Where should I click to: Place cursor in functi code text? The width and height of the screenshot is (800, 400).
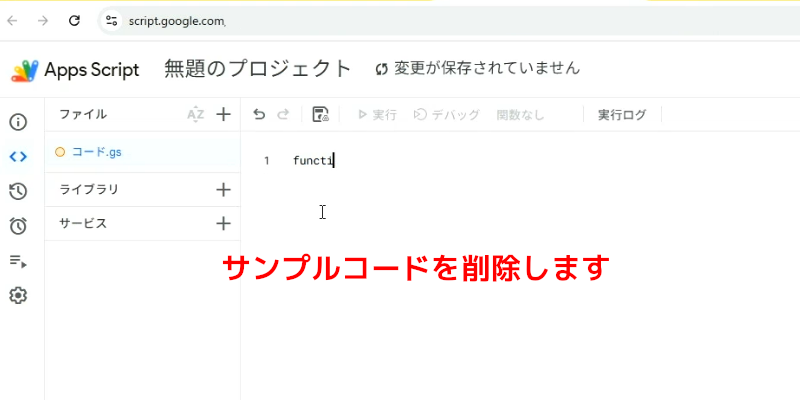click(313, 161)
